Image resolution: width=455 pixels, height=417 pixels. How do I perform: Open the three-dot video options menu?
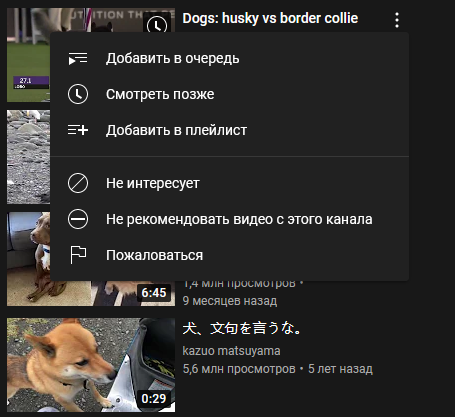[x=397, y=20]
